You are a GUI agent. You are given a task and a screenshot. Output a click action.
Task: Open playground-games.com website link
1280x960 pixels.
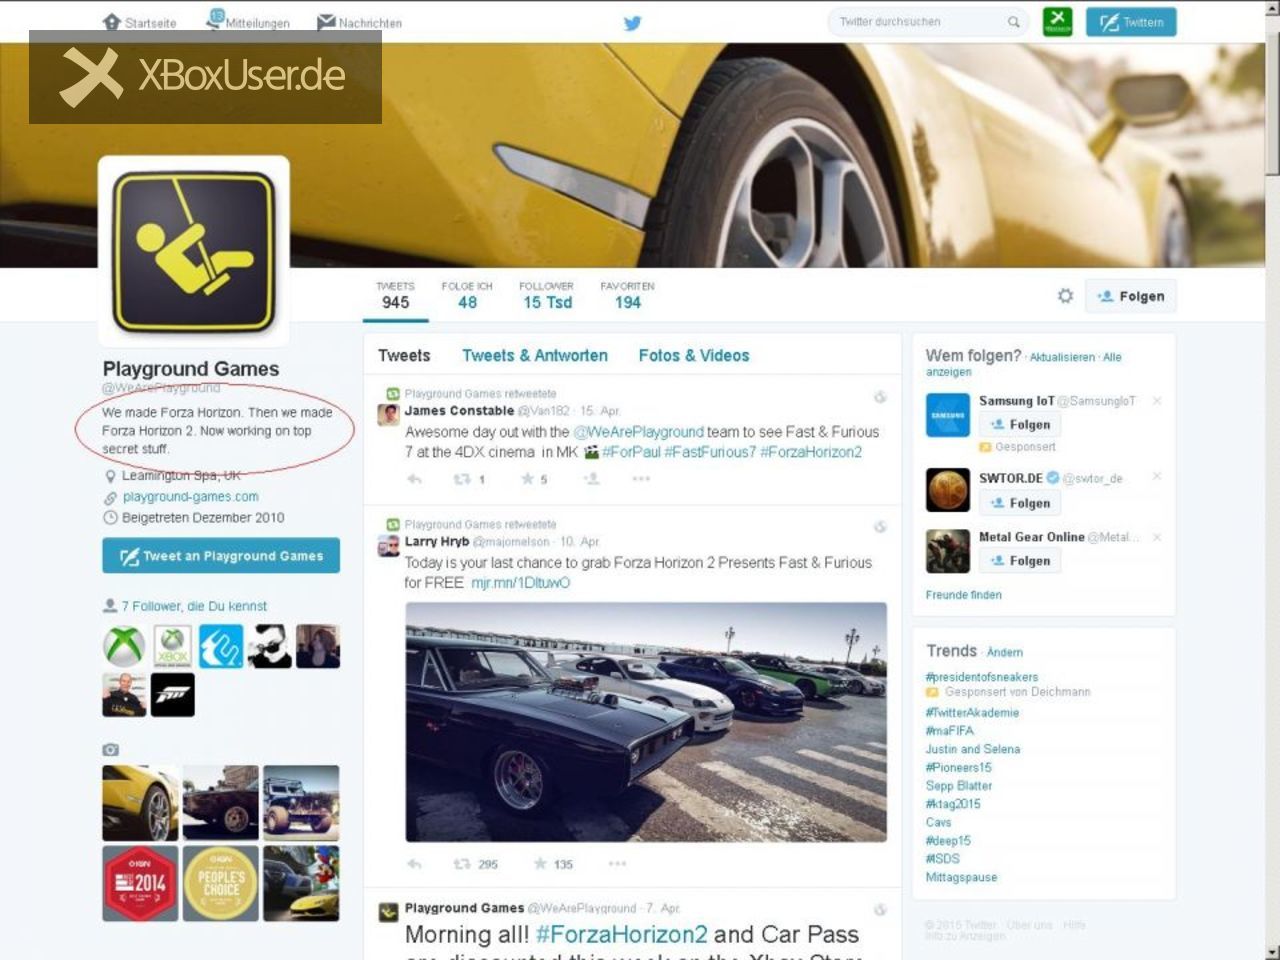point(190,497)
